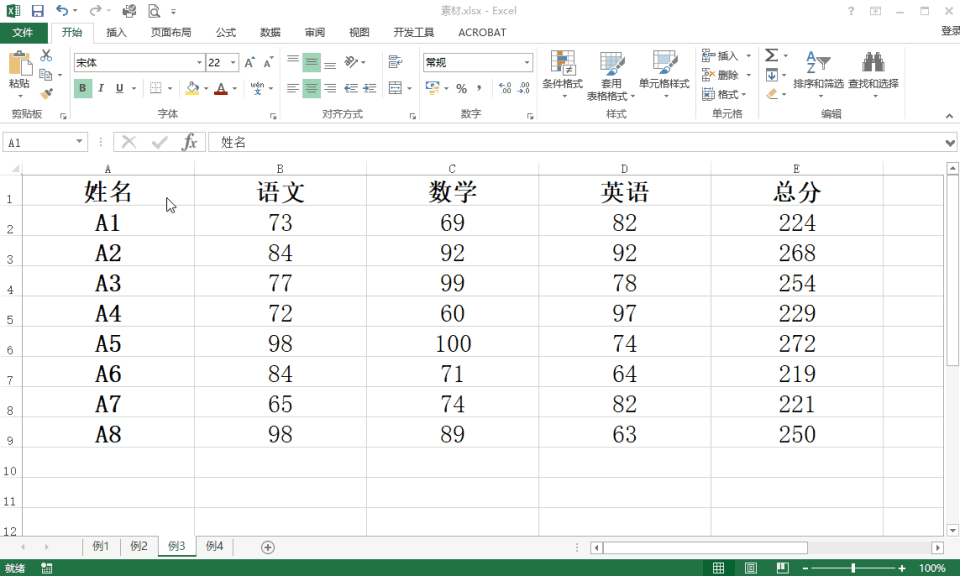Switch to sheet 例4
Image resolution: width=960 pixels, height=576 pixels.
click(214, 546)
